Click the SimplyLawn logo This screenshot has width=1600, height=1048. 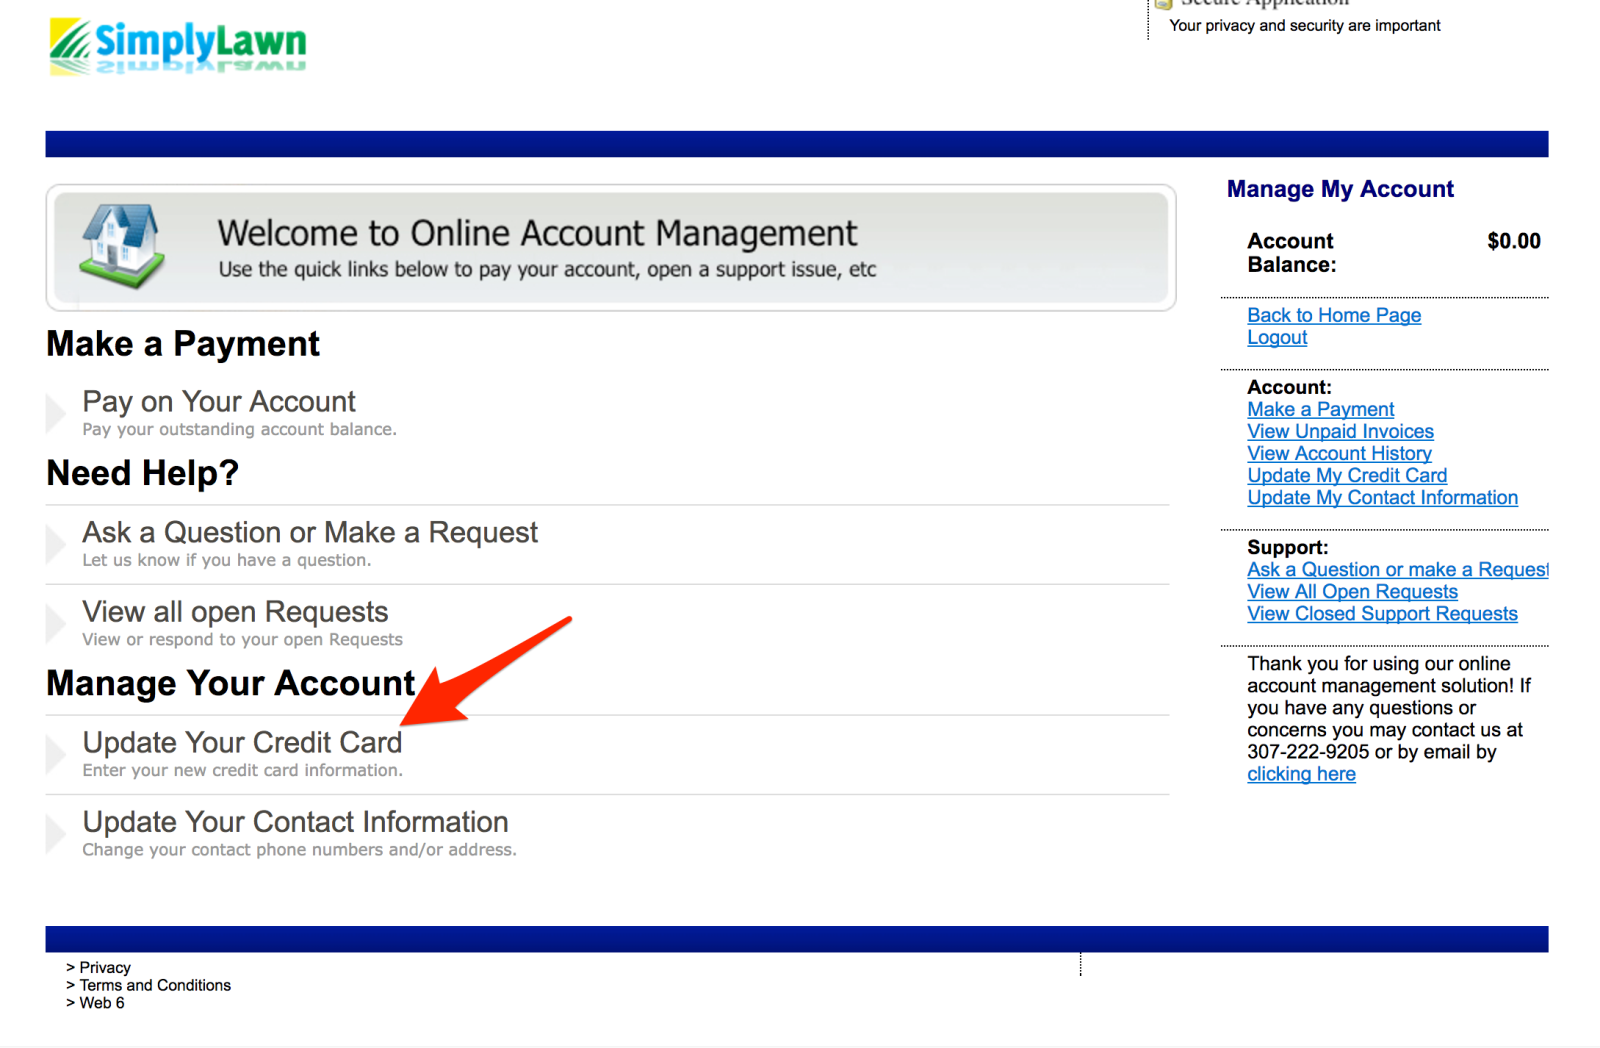click(x=178, y=46)
